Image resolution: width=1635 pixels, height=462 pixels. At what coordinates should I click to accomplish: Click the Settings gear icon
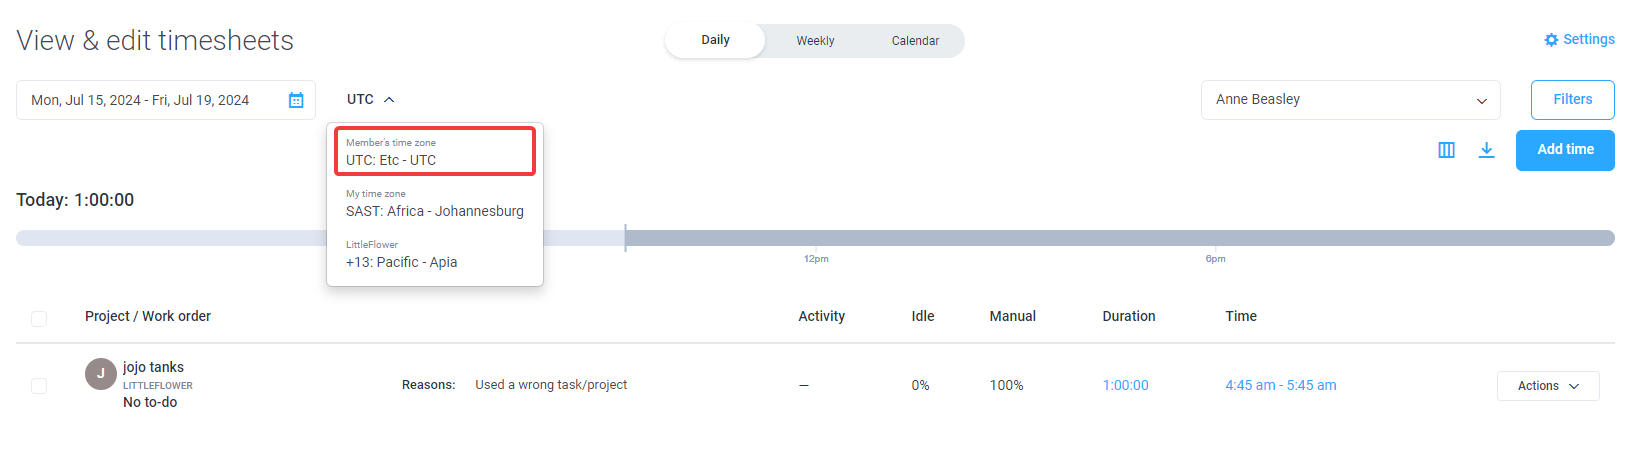click(x=1551, y=40)
